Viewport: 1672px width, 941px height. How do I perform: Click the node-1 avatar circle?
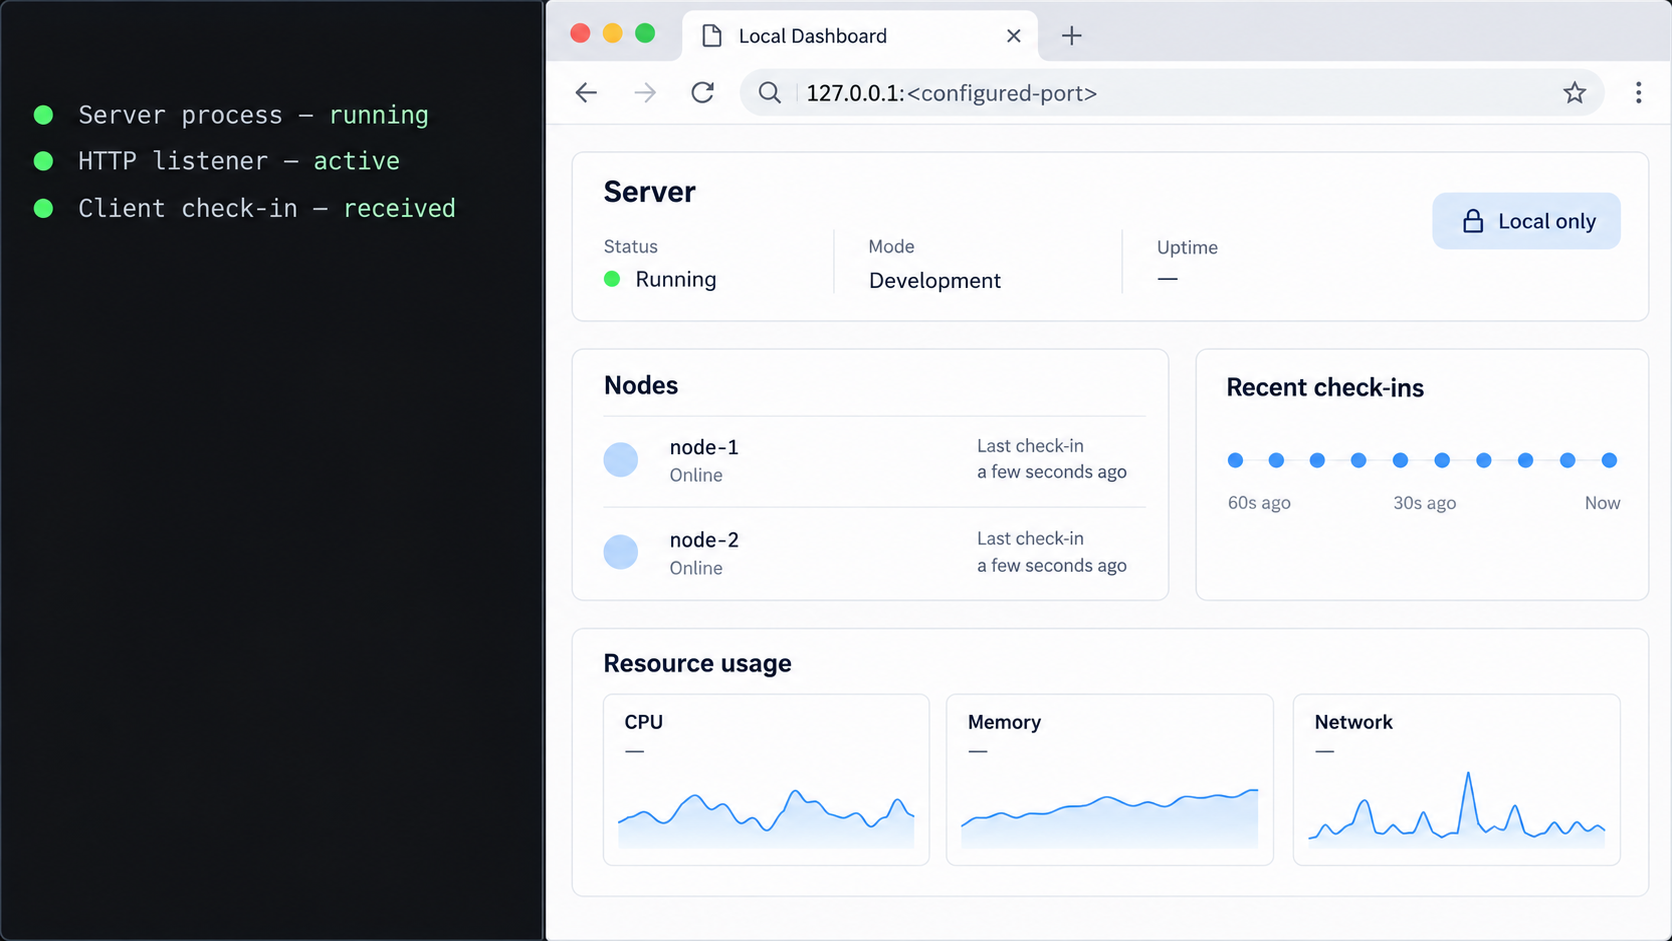(621, 460)
